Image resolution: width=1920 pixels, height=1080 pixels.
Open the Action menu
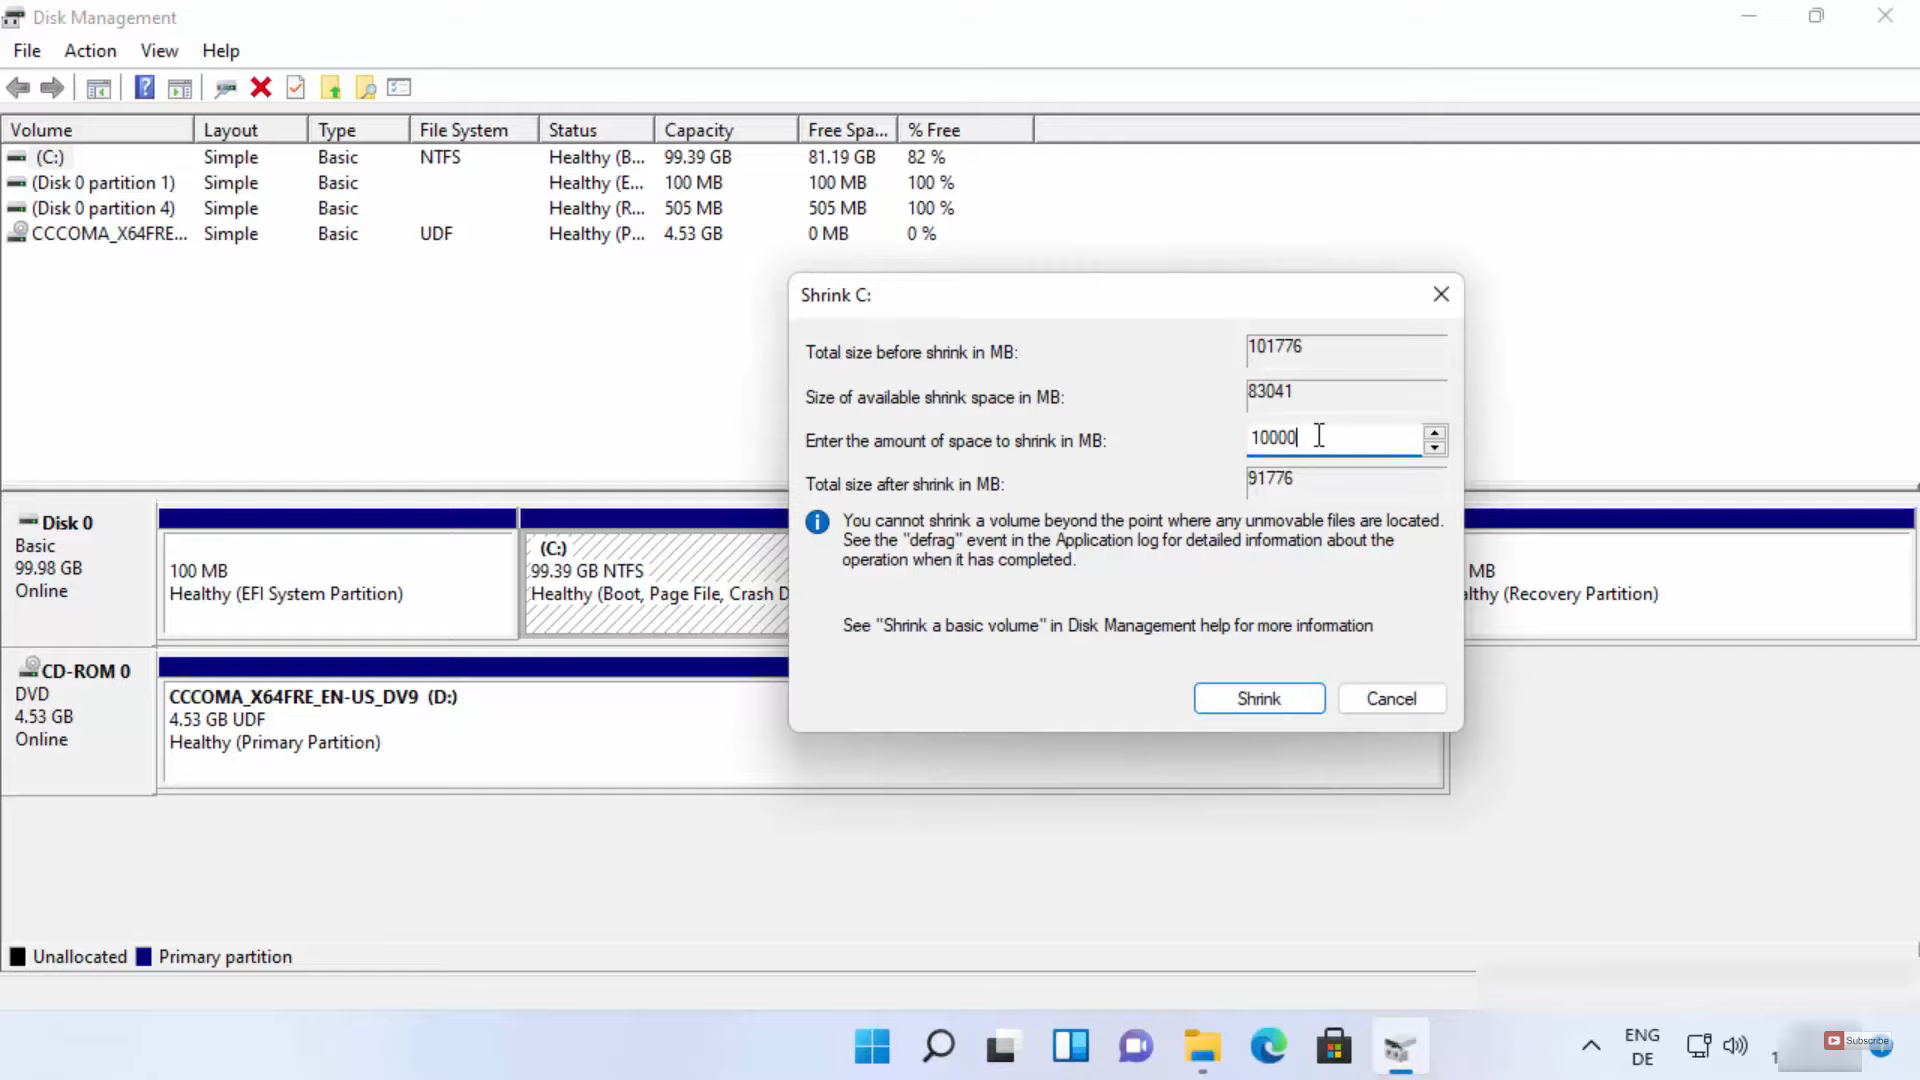click(89, 50)
